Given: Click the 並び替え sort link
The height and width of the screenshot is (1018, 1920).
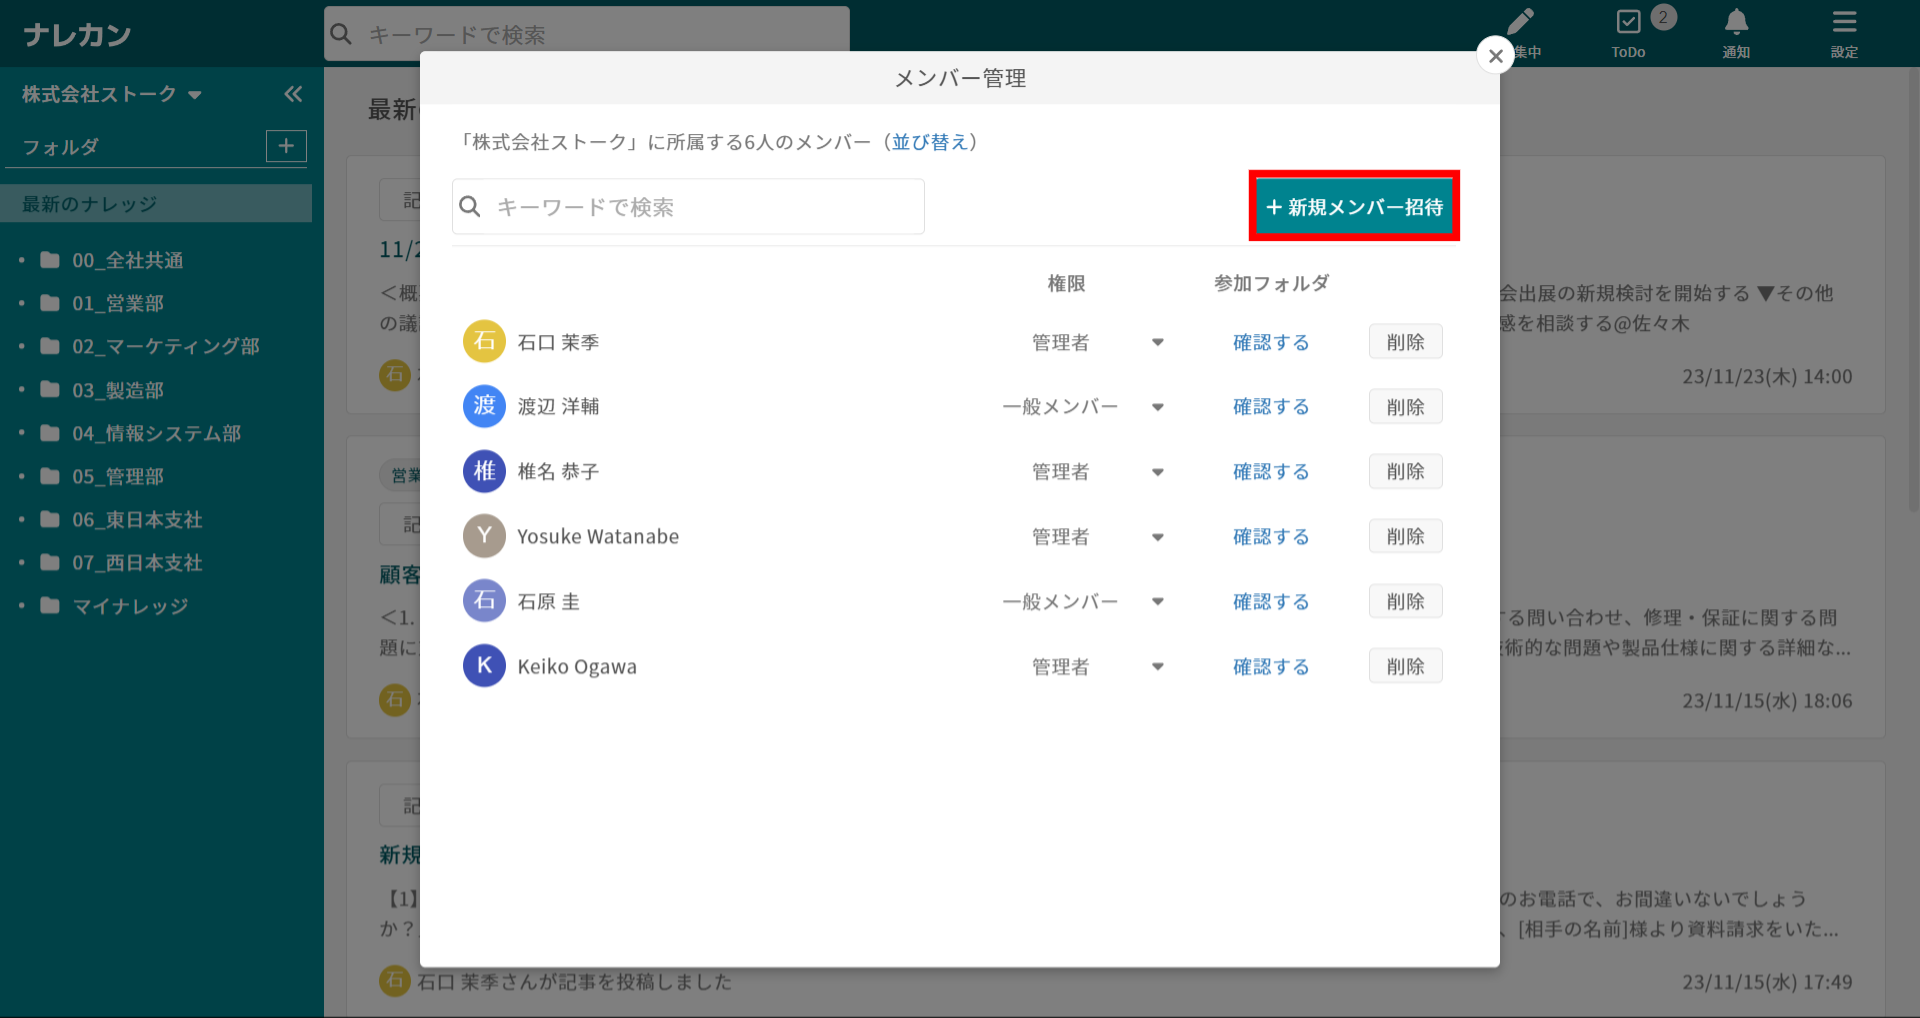Looking at the screenshot, I should 930,142.
